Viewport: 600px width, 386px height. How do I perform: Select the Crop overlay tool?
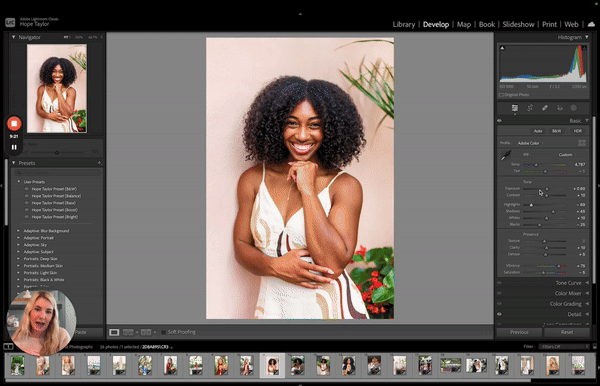(x=530, y=108)
